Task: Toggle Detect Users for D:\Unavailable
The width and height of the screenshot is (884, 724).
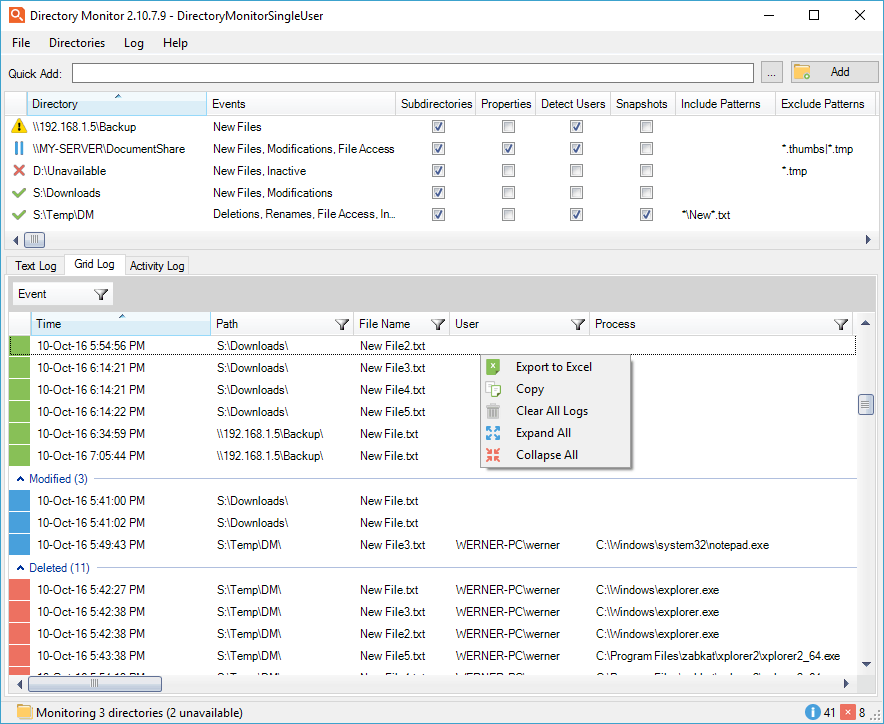Action: (576, 170)
